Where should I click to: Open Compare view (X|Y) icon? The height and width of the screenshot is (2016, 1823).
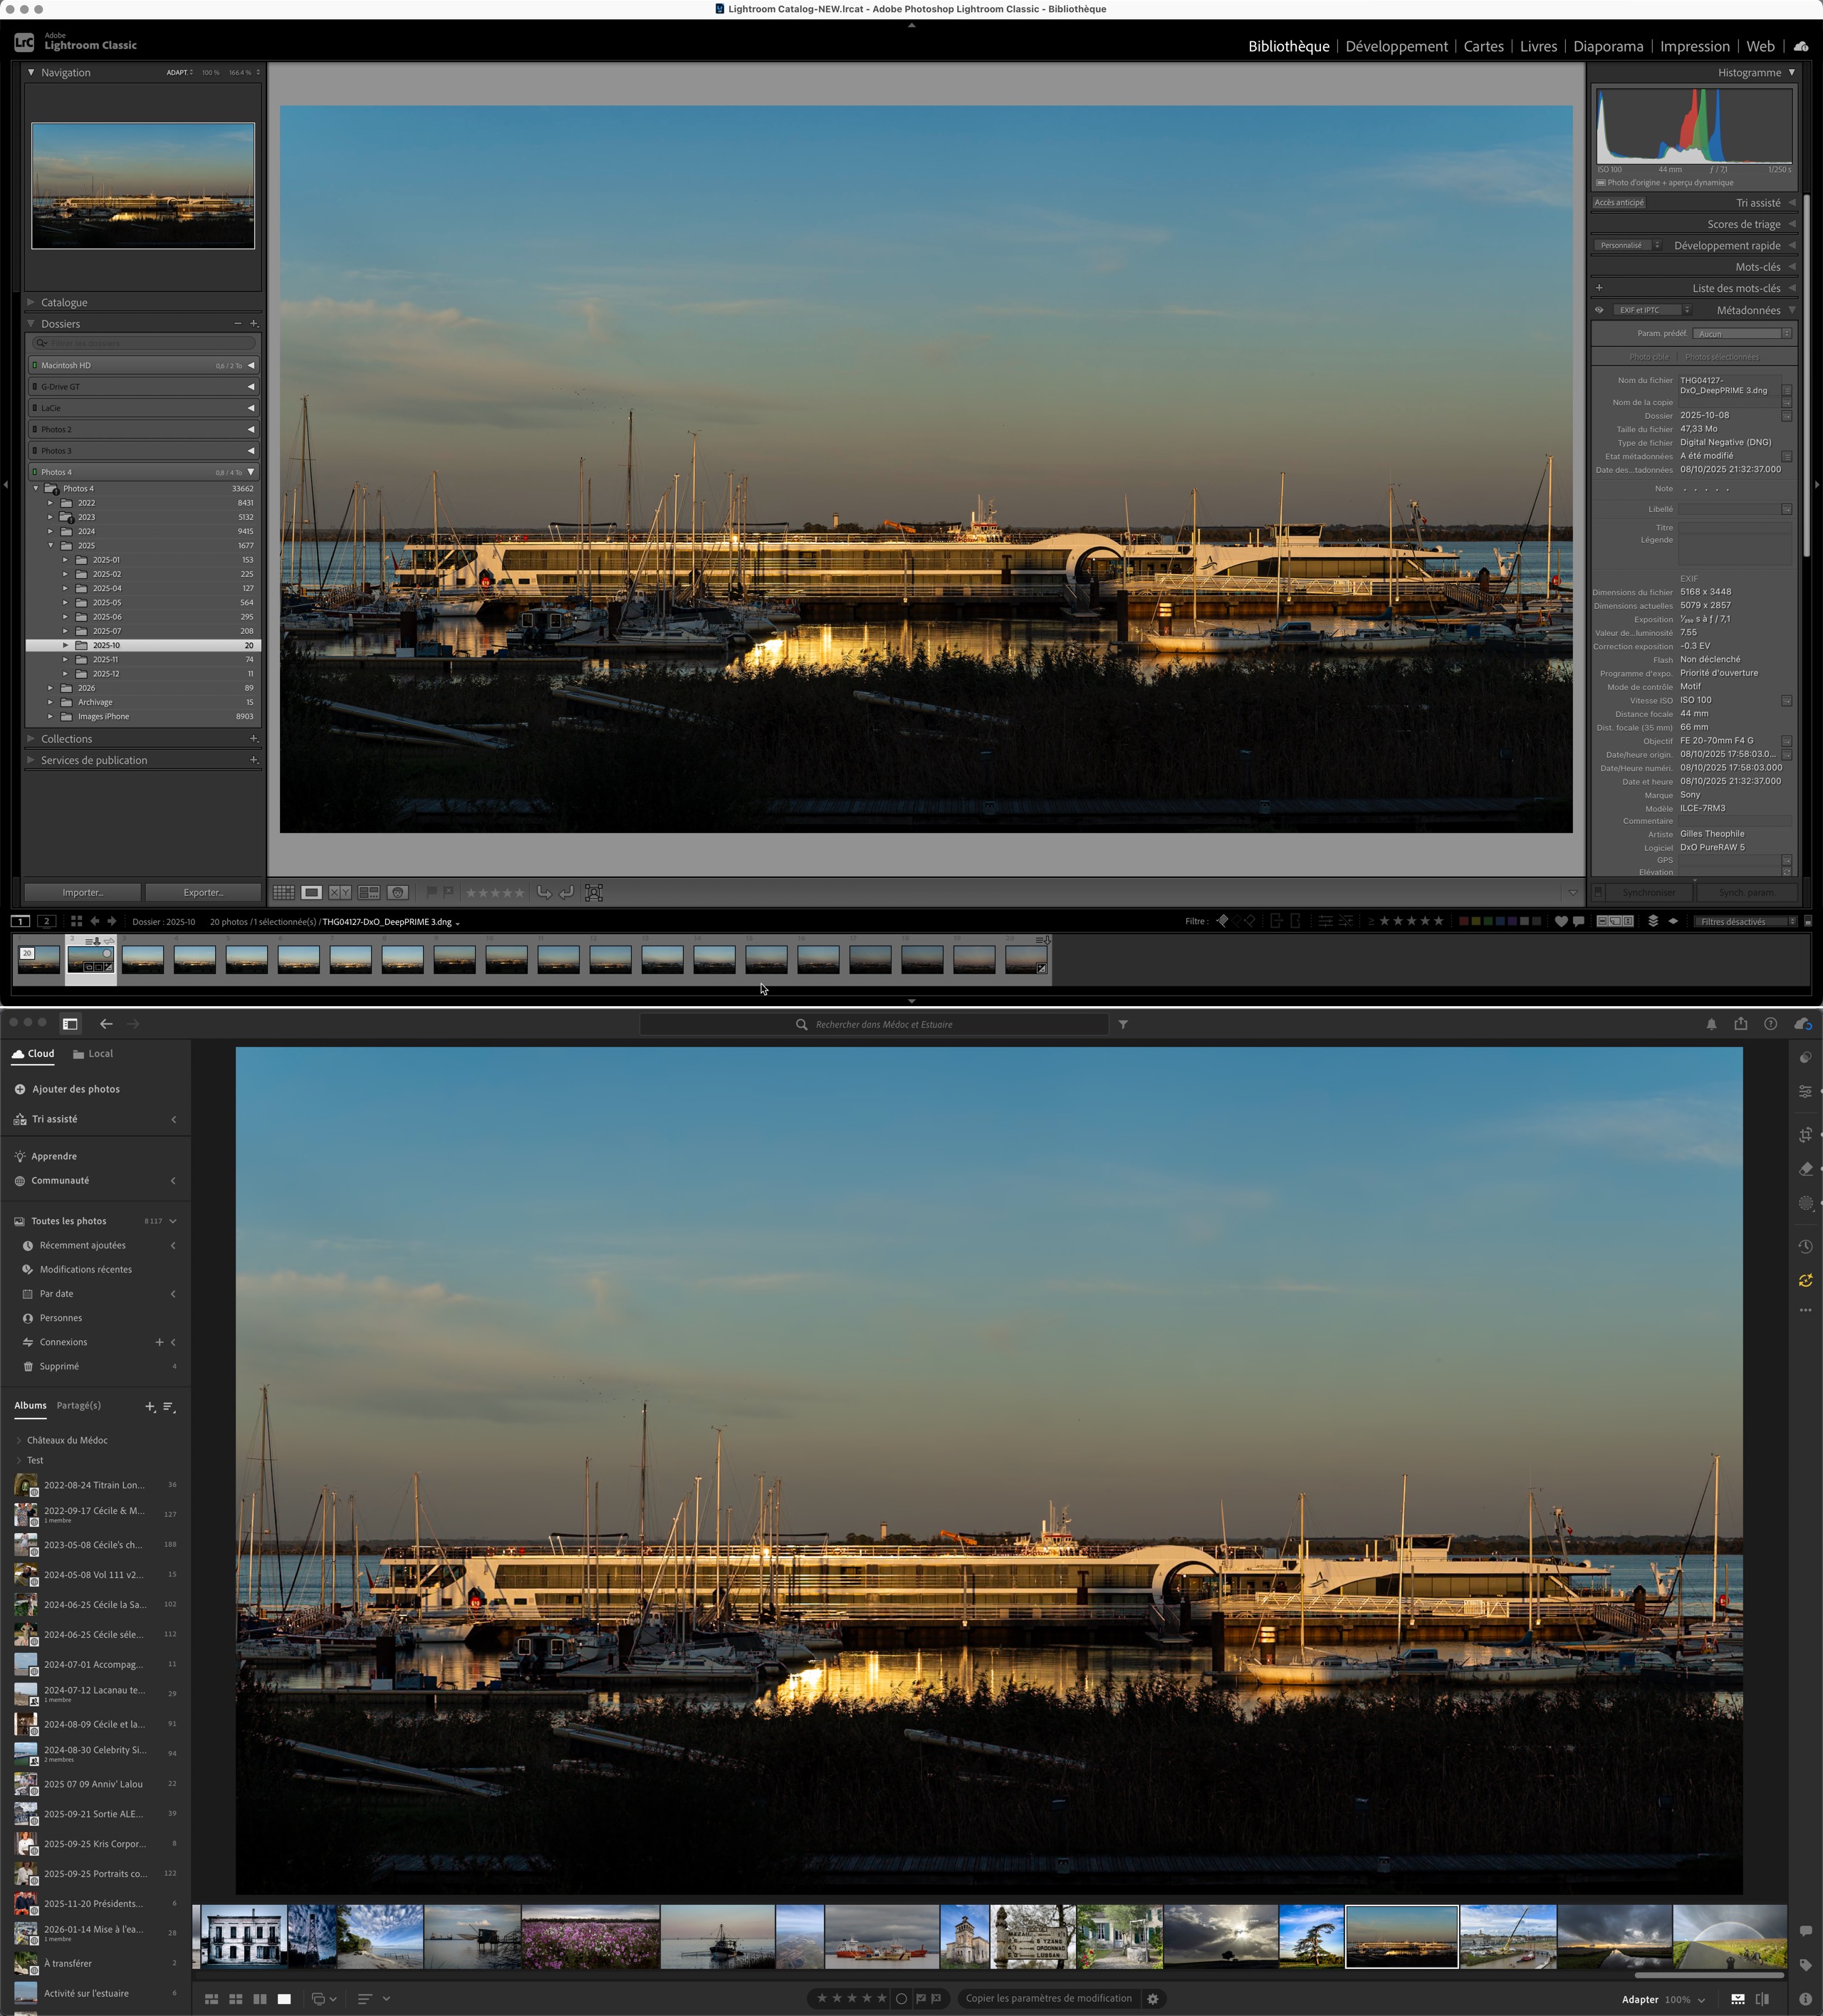[x=340, y=892]
